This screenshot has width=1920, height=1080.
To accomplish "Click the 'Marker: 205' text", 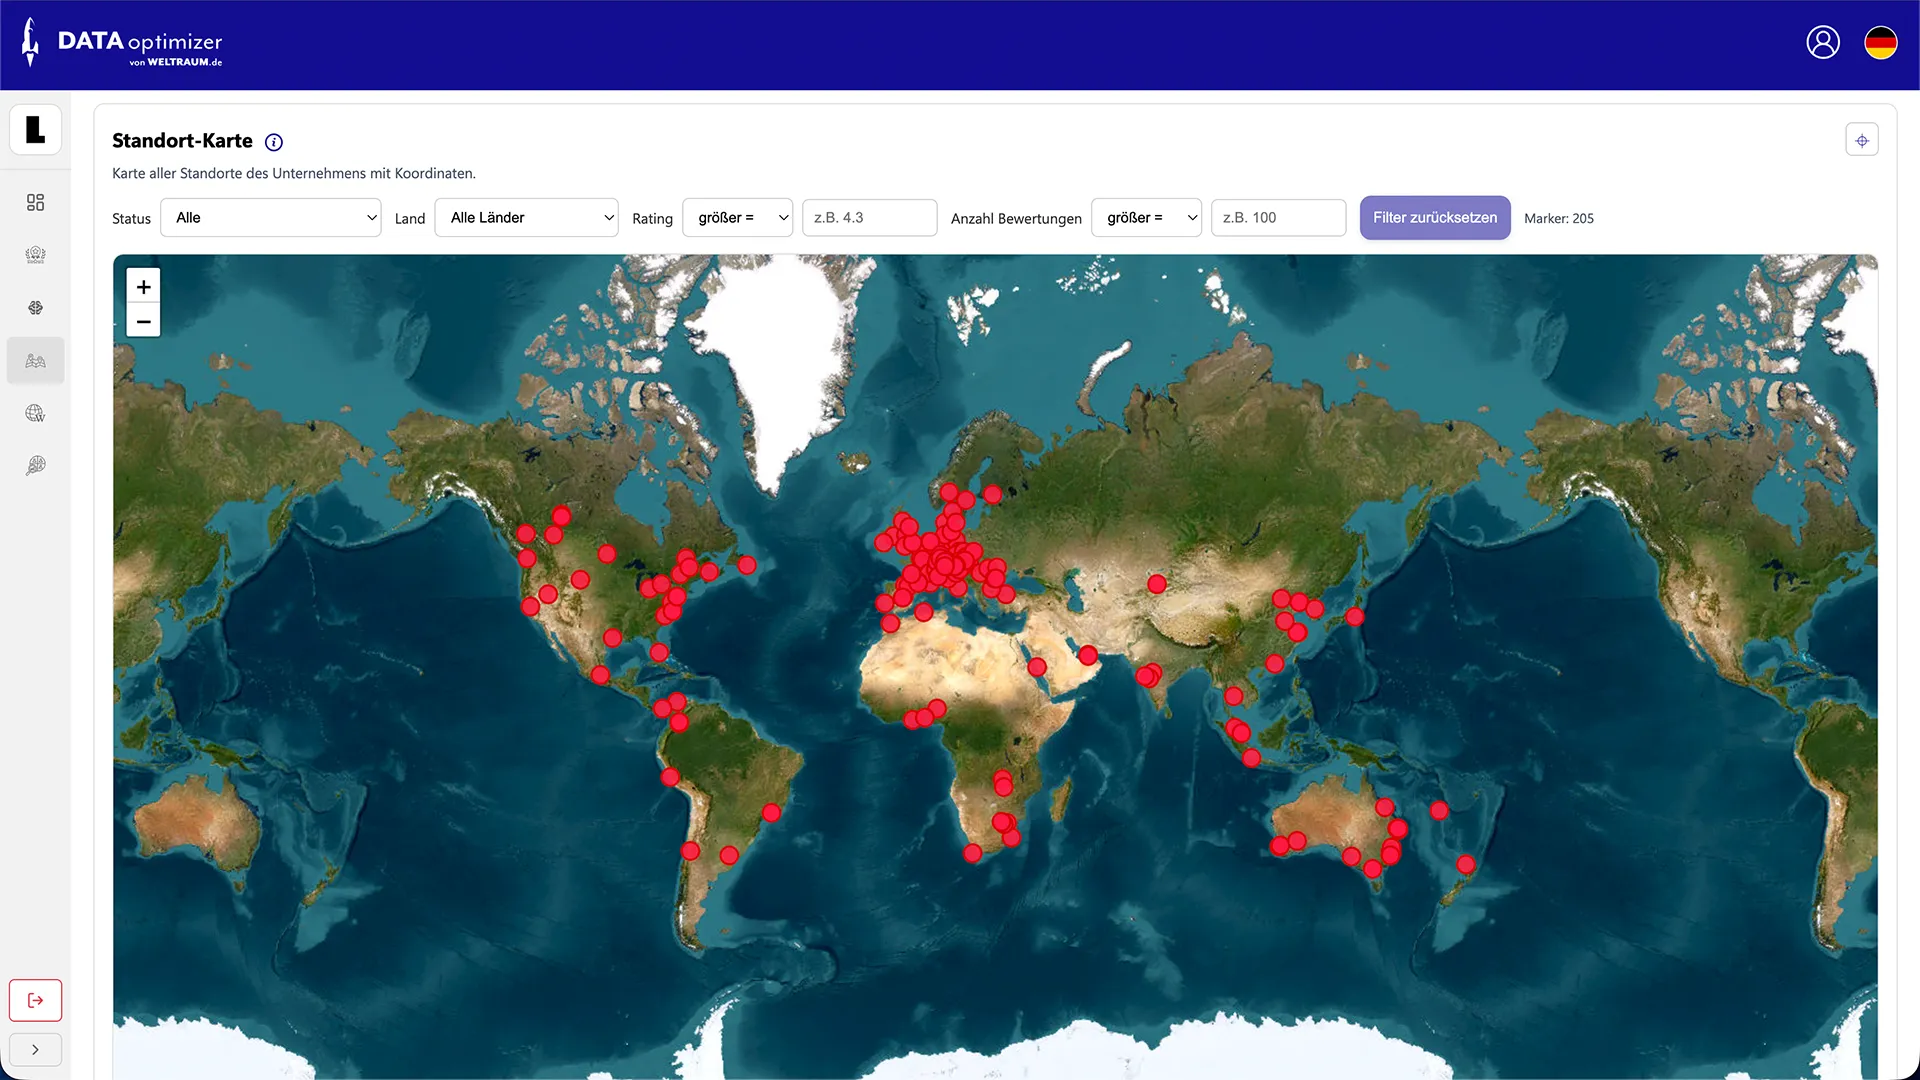I will 1559,218.
